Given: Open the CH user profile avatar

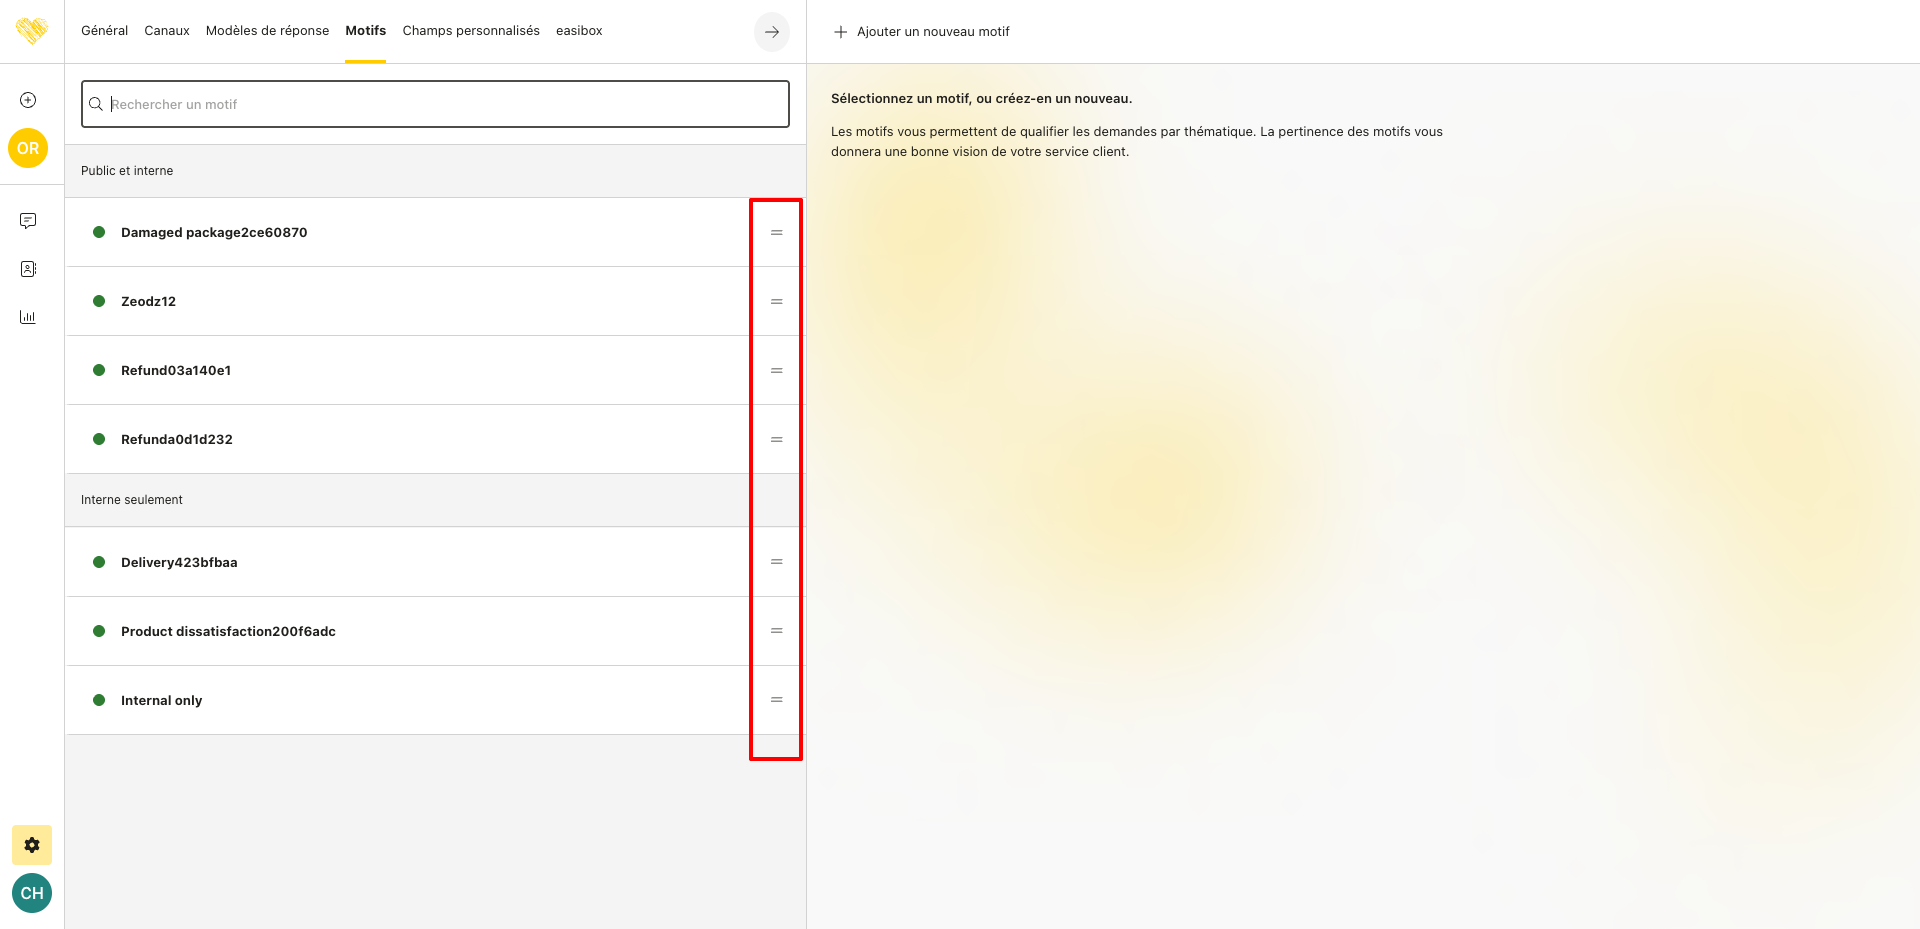Looking at the screenshot, I should pos(32,893).
